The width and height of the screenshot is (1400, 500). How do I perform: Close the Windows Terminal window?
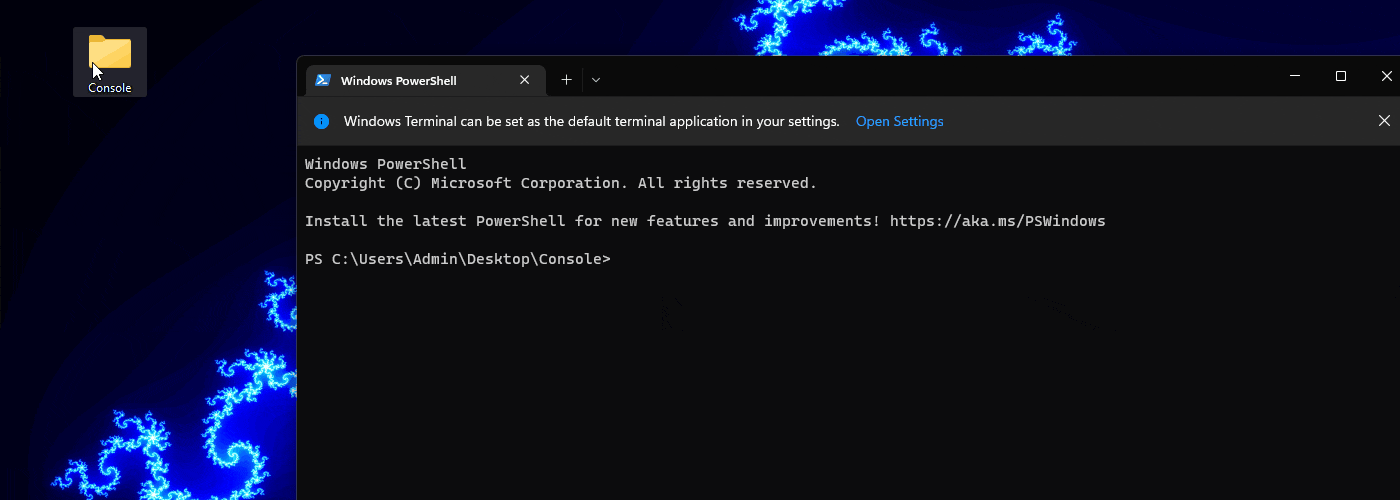[1386, 76]
